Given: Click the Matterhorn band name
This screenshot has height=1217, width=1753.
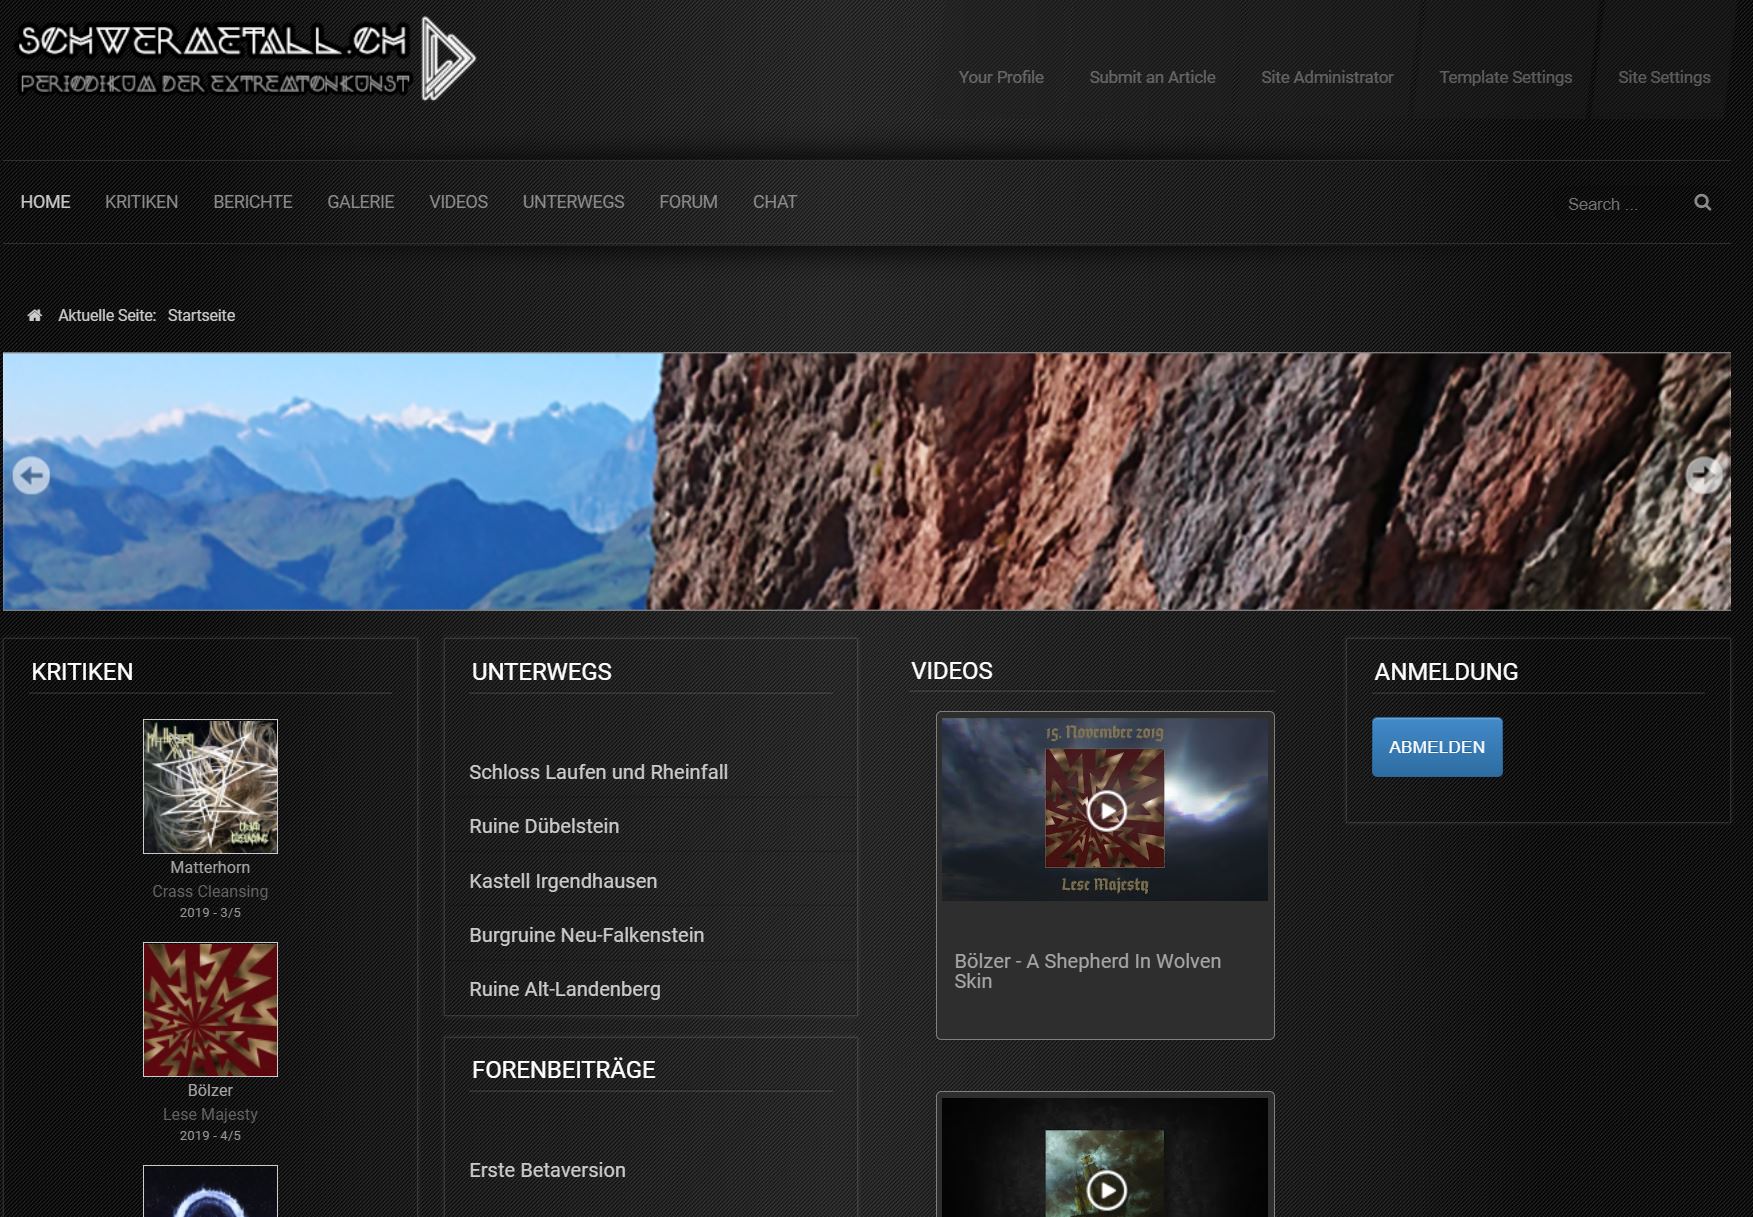Looking at the screenshot, I should 210,867.
